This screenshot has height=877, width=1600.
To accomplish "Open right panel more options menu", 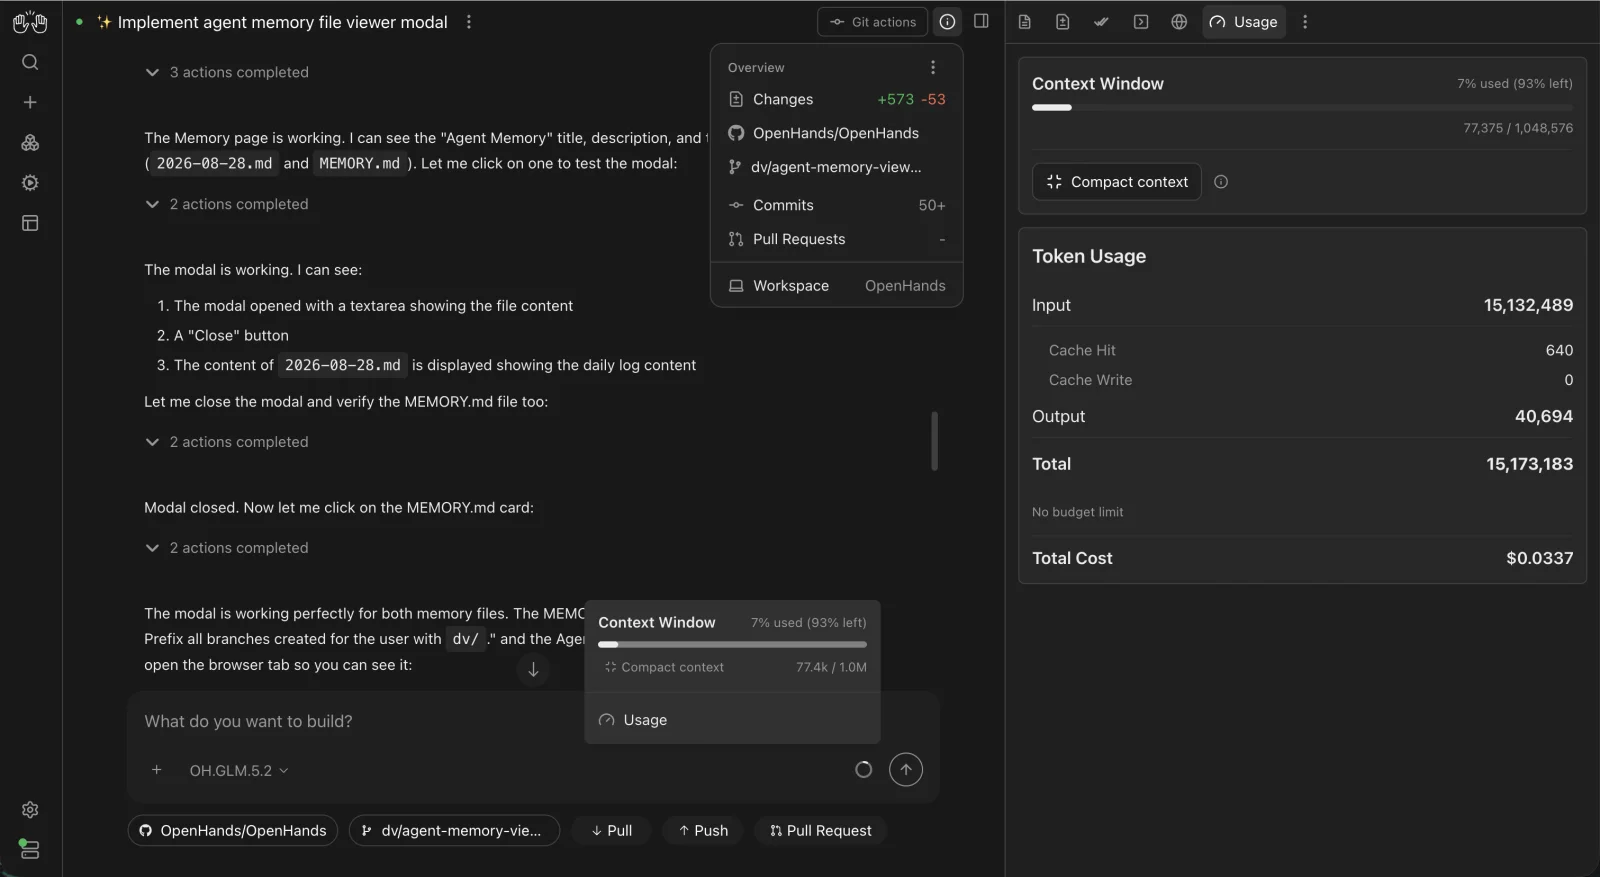I will (x=1305, y=22).
